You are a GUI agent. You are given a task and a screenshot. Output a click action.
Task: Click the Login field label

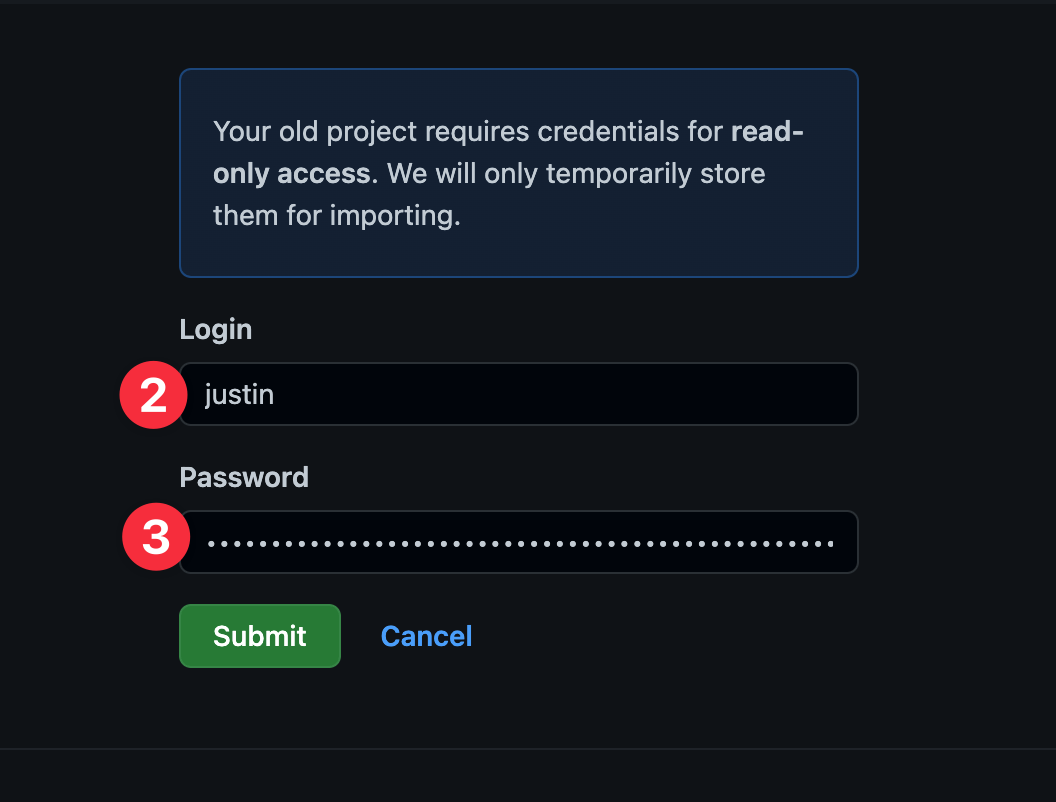pyautogui.click(x=215, y=329)
